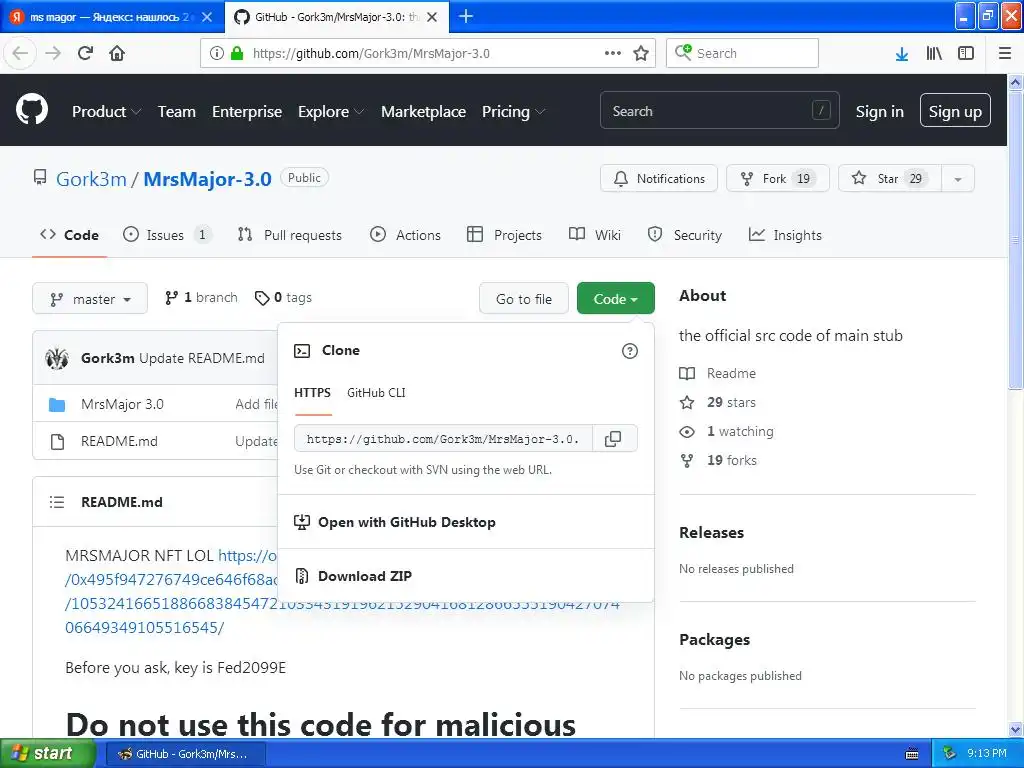Open the Firefox hamburger menu
1024x768 pixels.
click(1005, 53)
